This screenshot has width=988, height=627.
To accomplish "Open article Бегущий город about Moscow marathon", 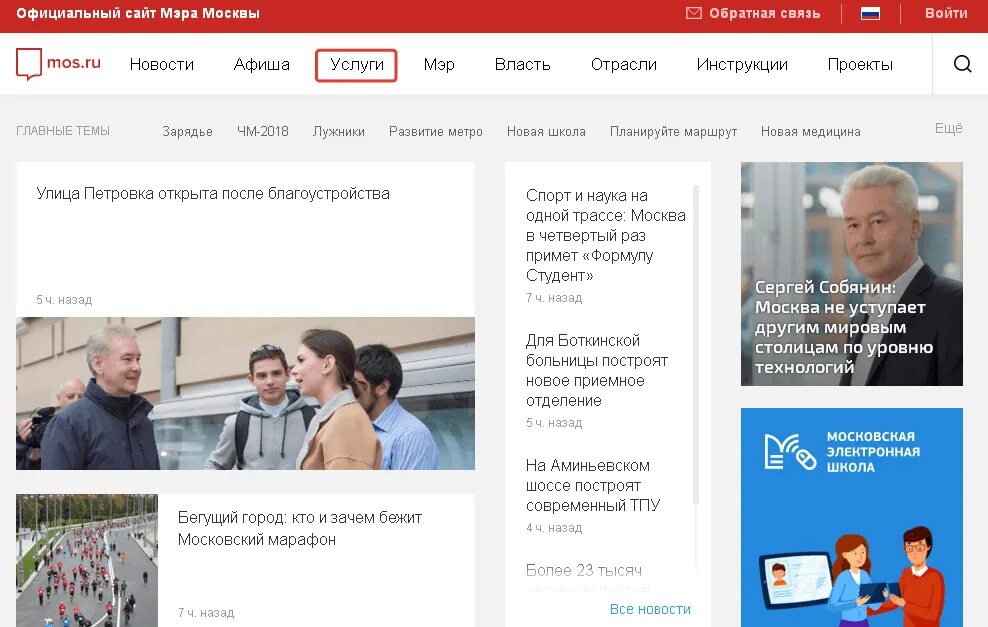I will 299,528.
